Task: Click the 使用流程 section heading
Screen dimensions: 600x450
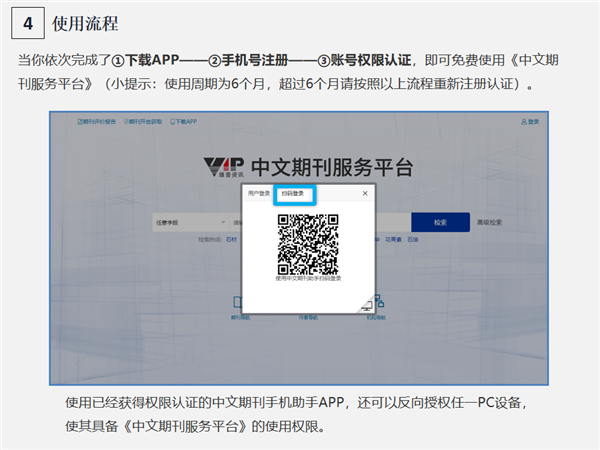Action: (x=85, y=23)
